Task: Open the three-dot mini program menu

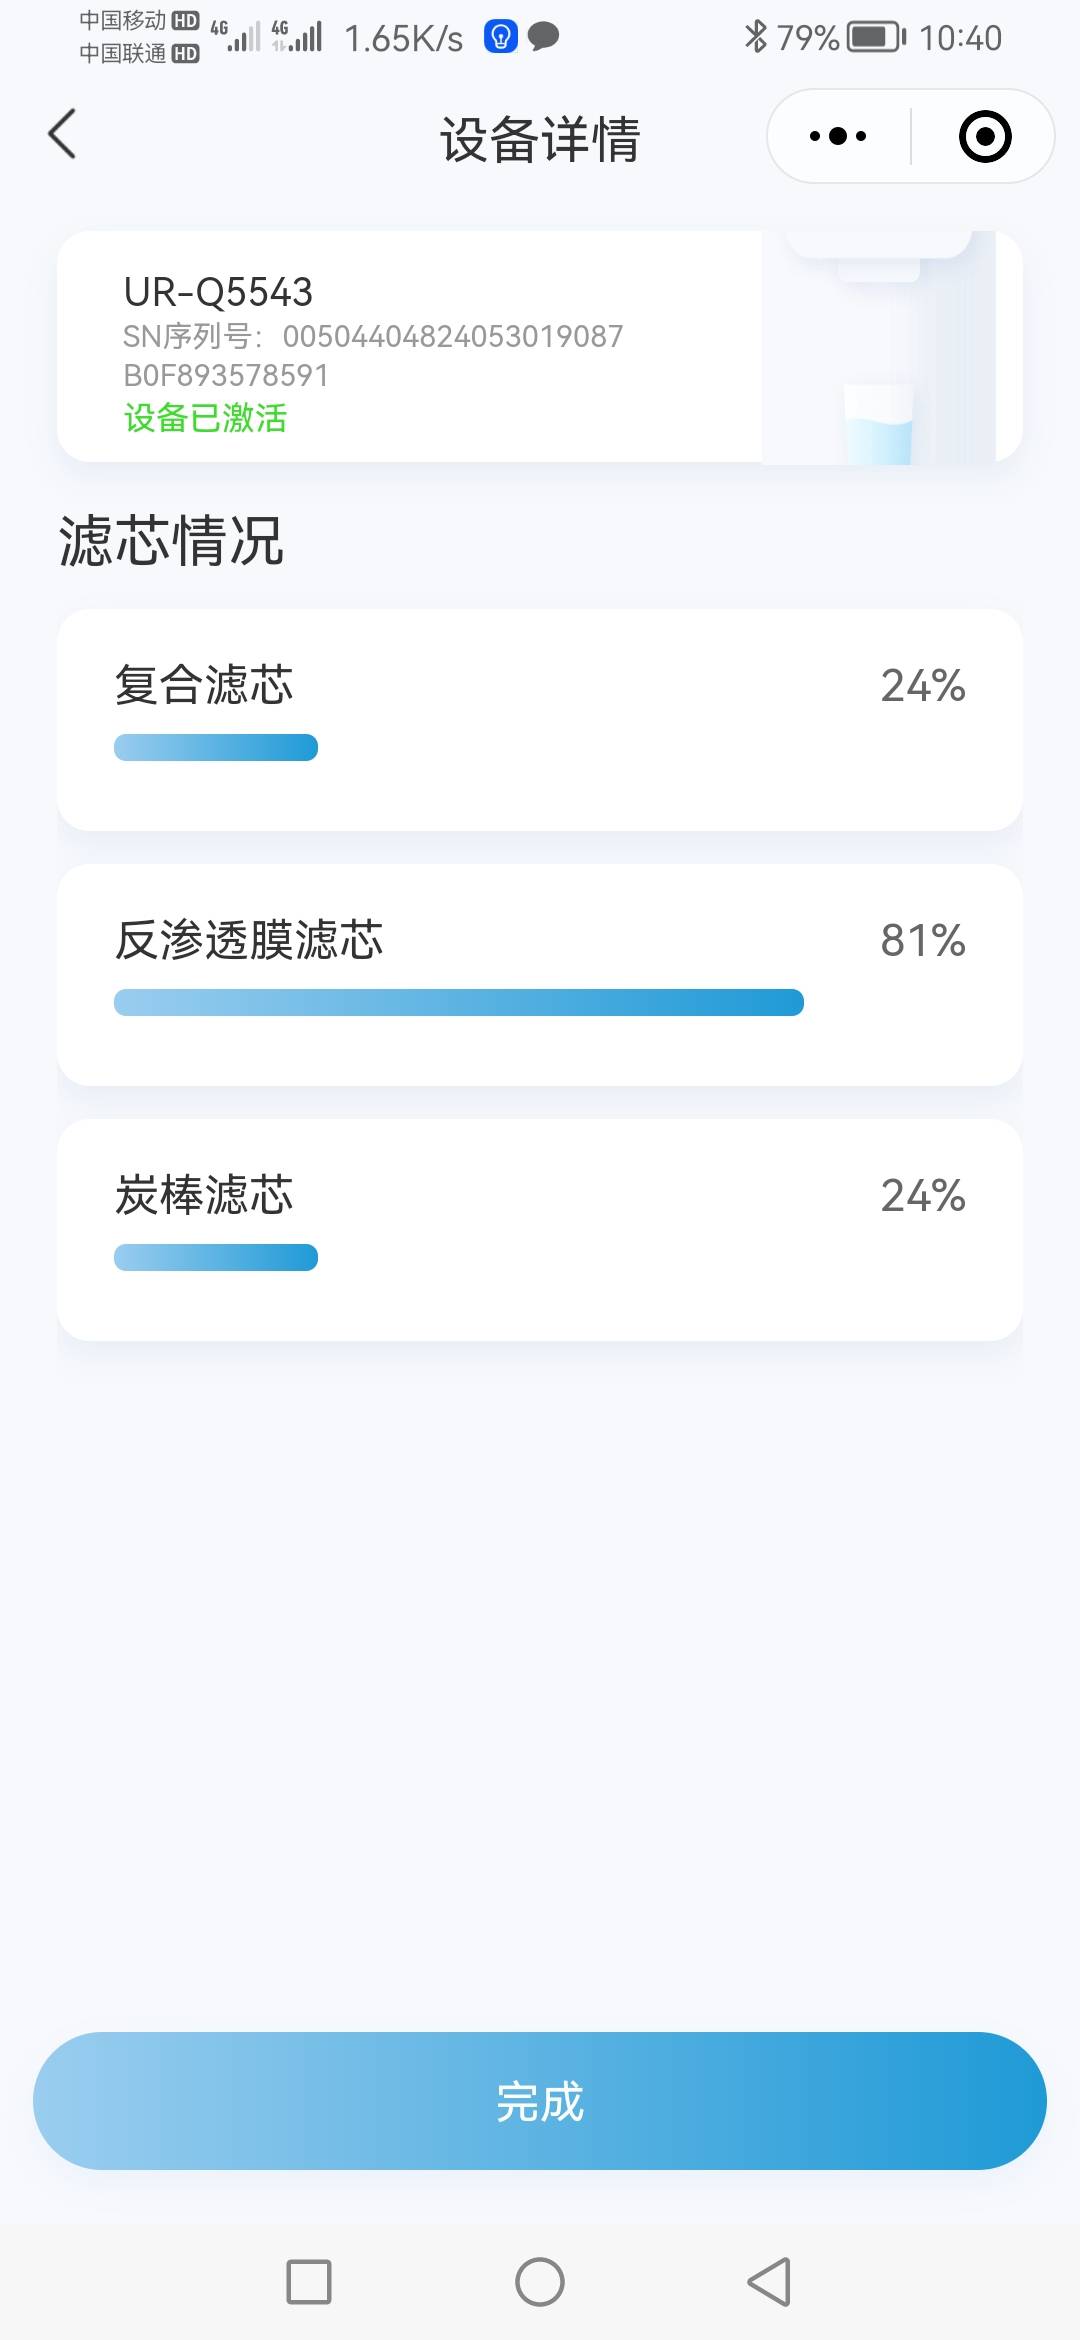Action: 838,136
